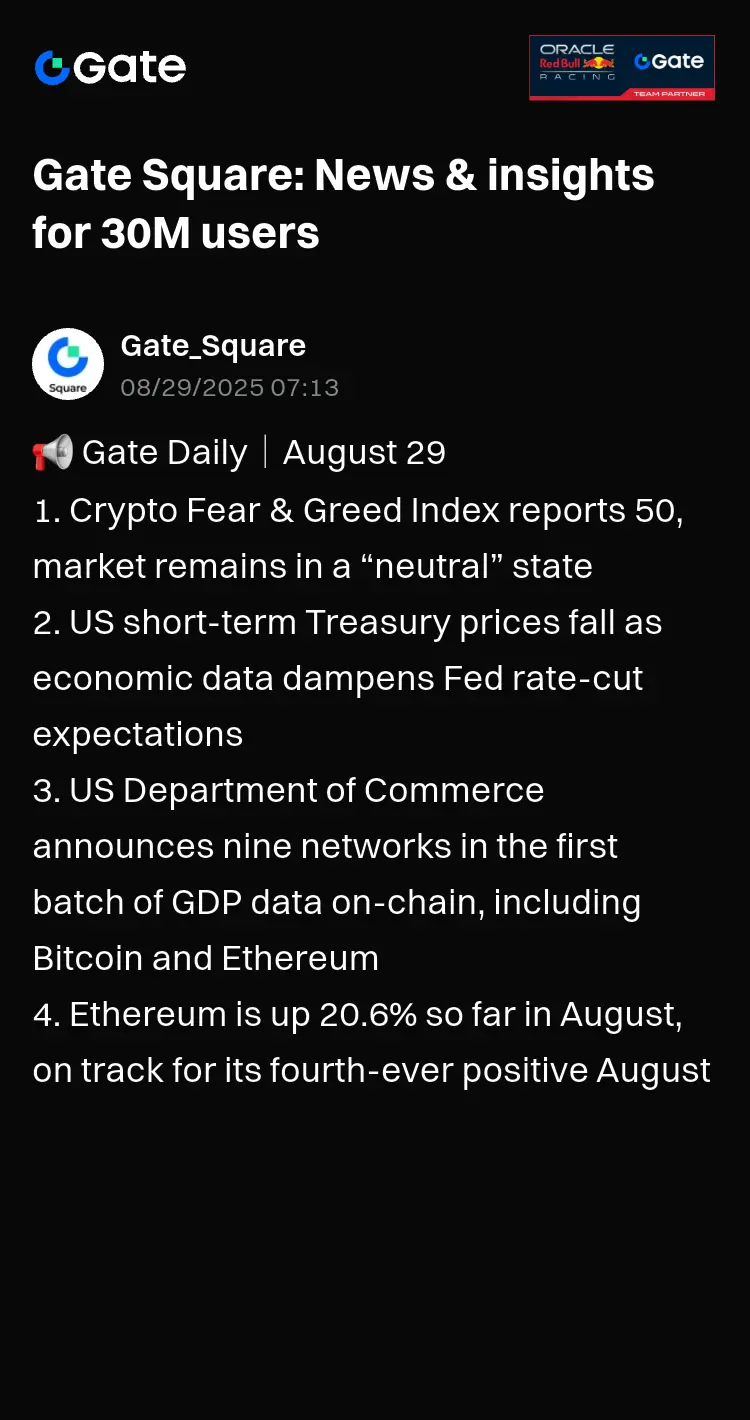Screen dimensions: 750x1420
Task: Select item 3 US Department of Commerce
Action: (337, 874)
